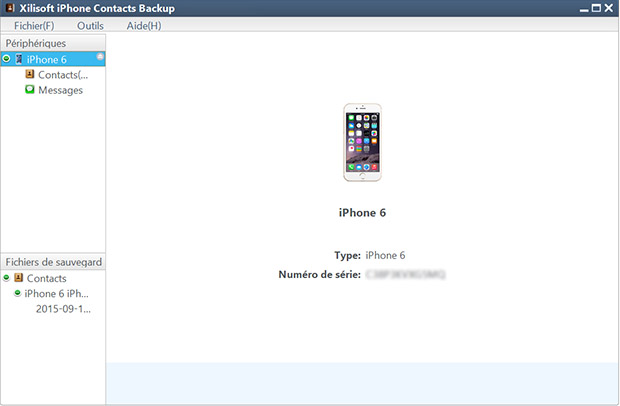
Task: Open the Outils menu
Action: 90,26
